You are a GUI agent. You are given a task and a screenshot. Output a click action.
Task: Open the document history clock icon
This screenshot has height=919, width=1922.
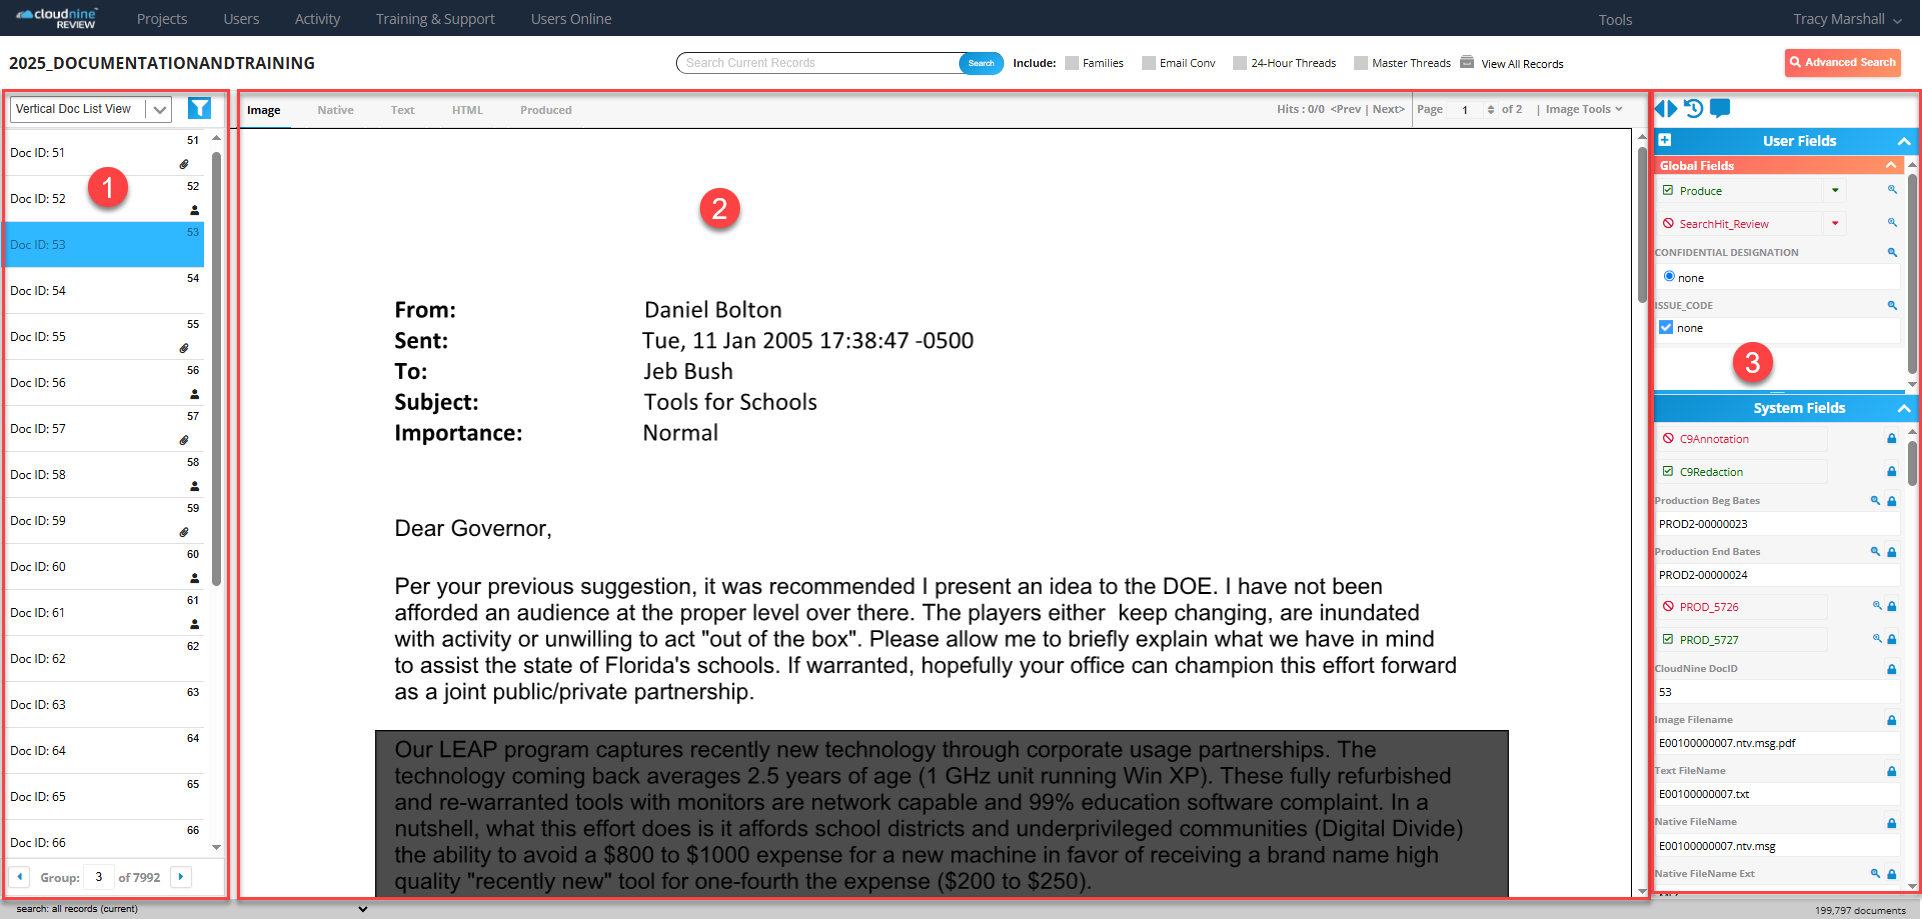coord(1692,109)
